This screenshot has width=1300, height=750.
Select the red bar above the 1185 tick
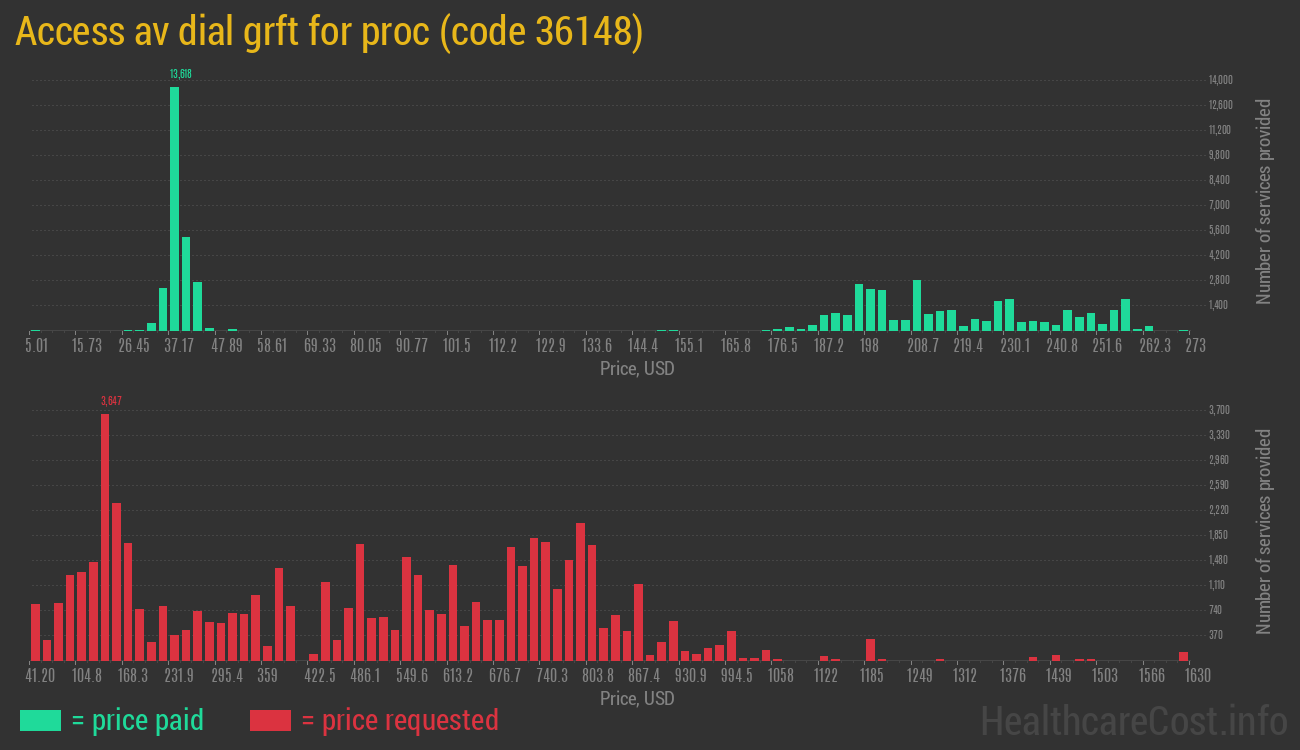pyautogui.click(x=871, y=649)
